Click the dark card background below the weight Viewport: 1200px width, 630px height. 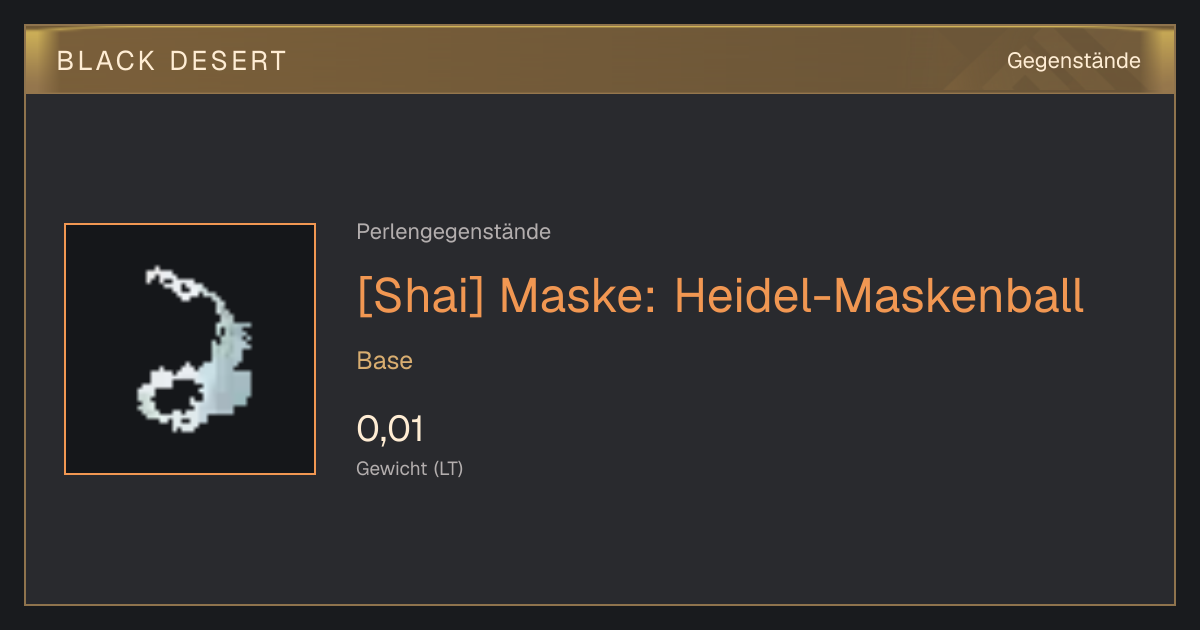pyautogui.click(x=600, y=545)
